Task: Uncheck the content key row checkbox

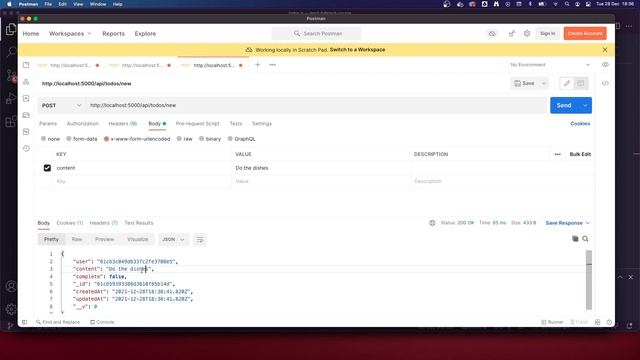Action: (47, 168)
